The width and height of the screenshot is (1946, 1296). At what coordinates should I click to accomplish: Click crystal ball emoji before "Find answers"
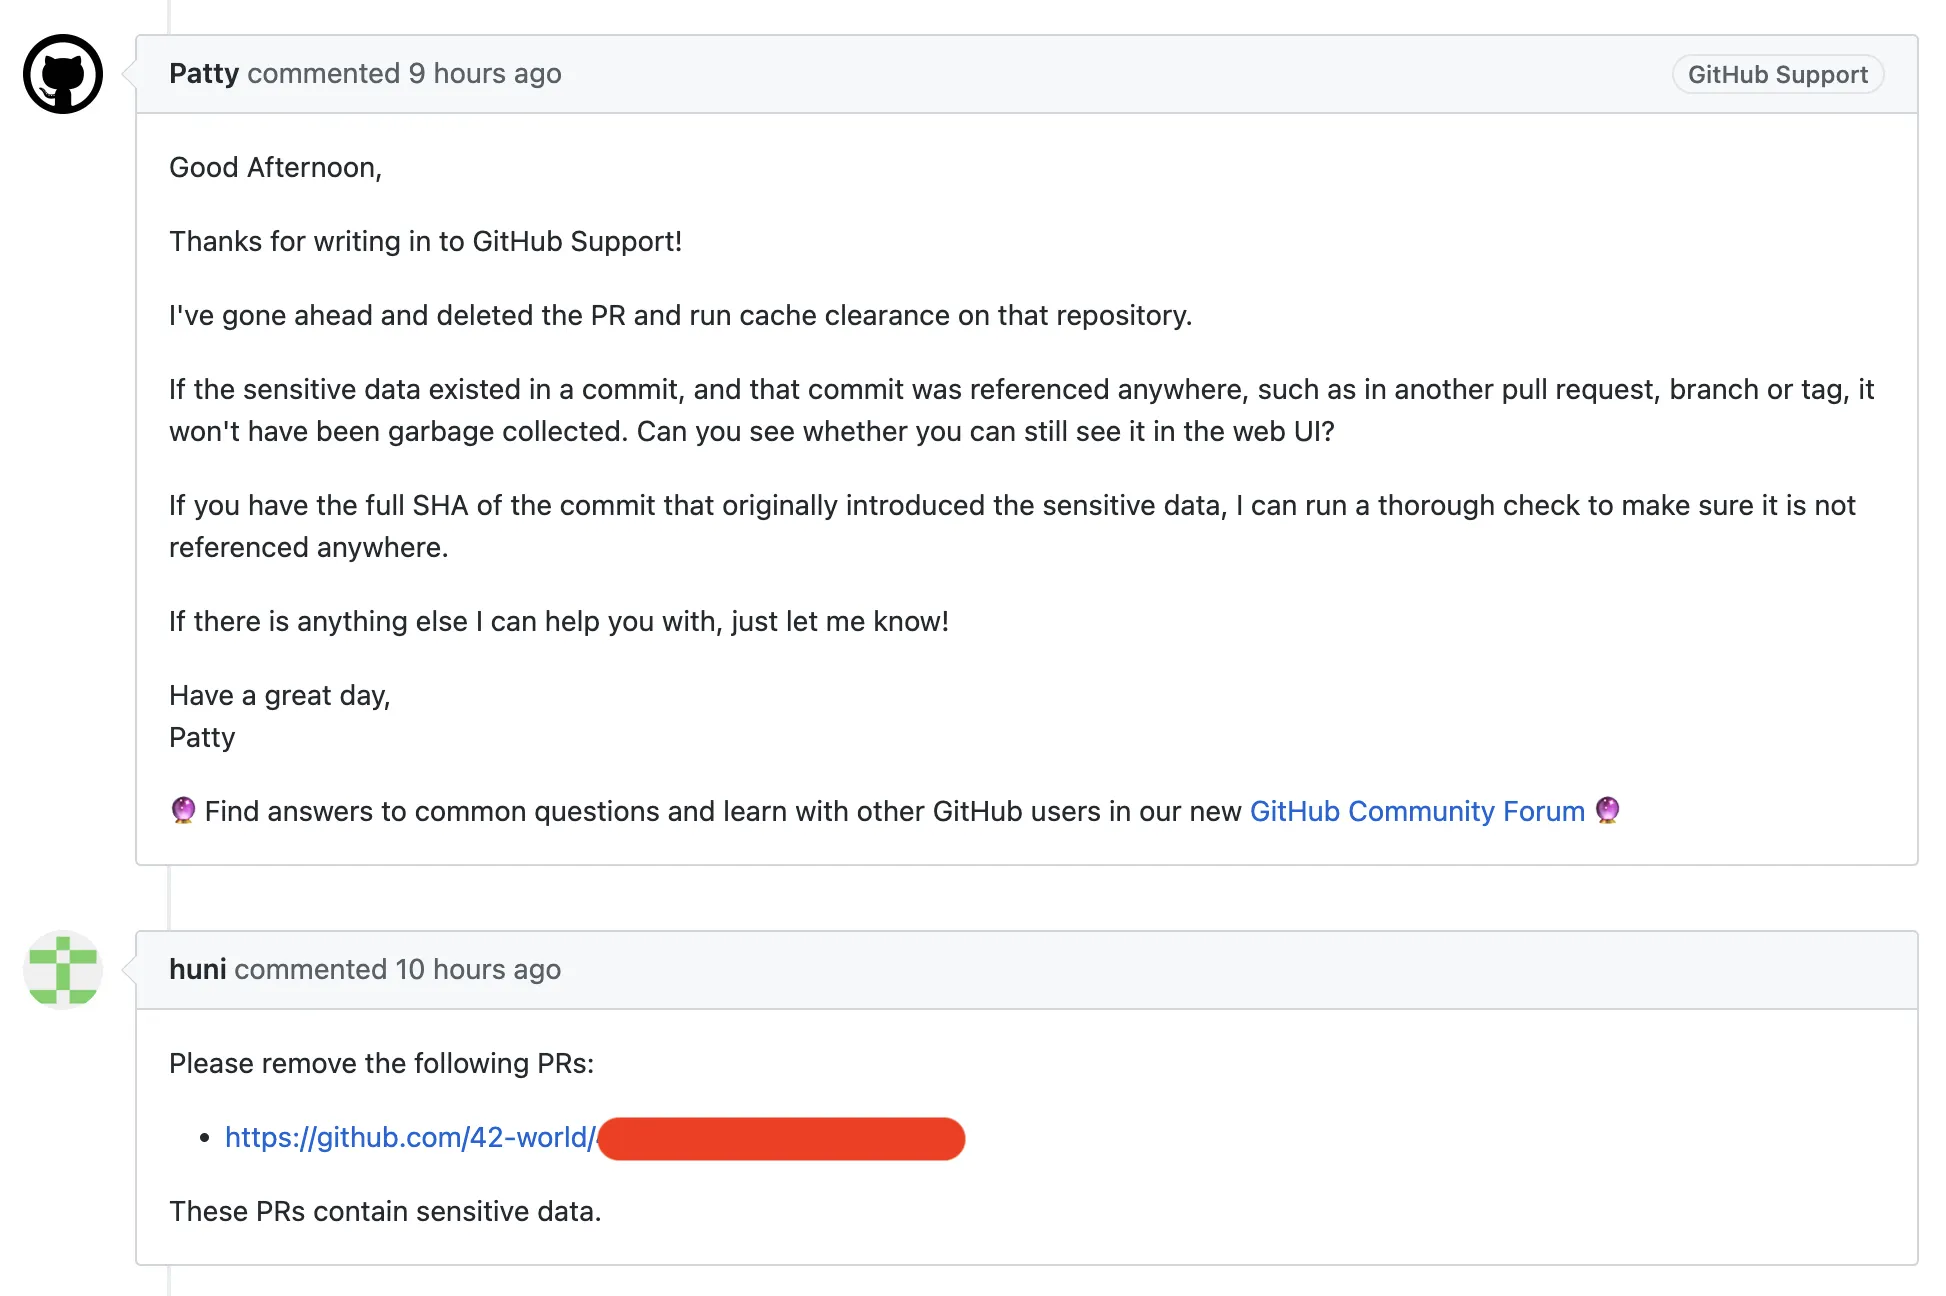pos(183,810)
